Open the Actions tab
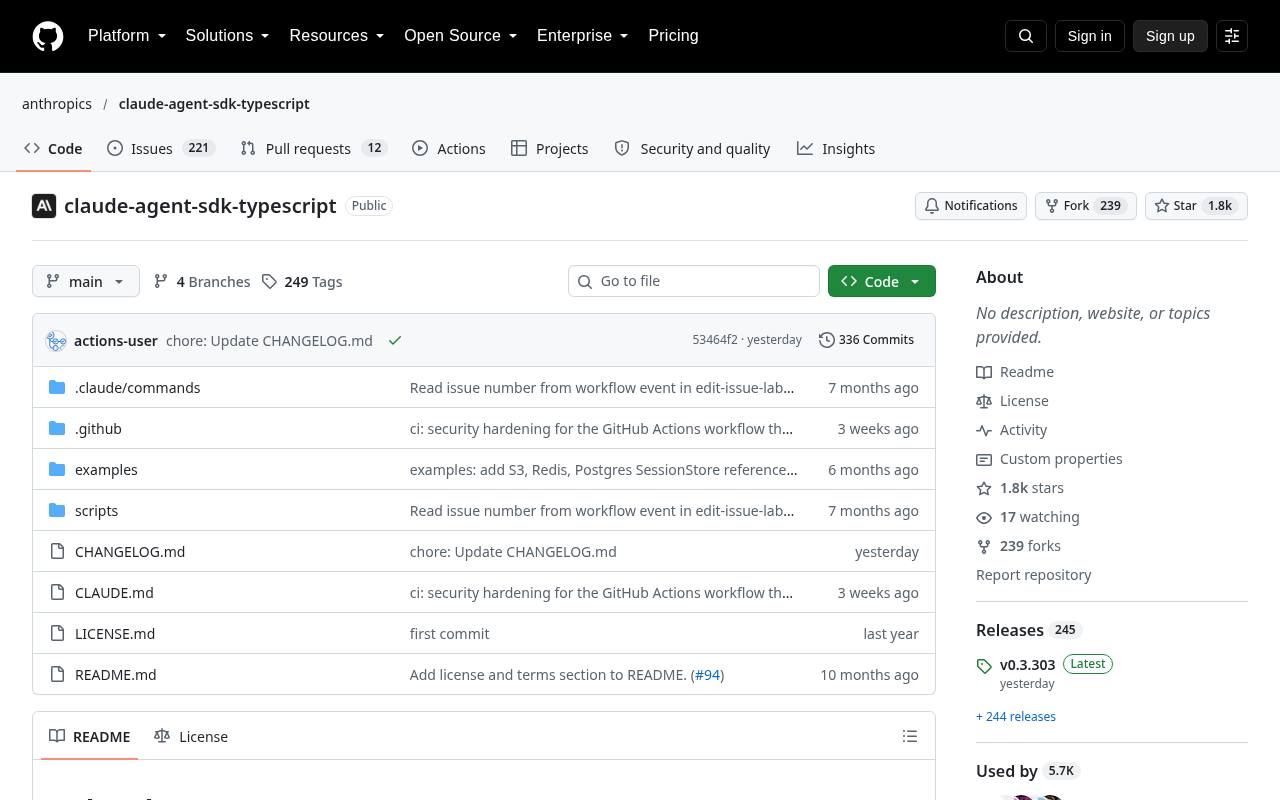The image size is (1280, 800). pyautogui.click(x=449, y=148)
